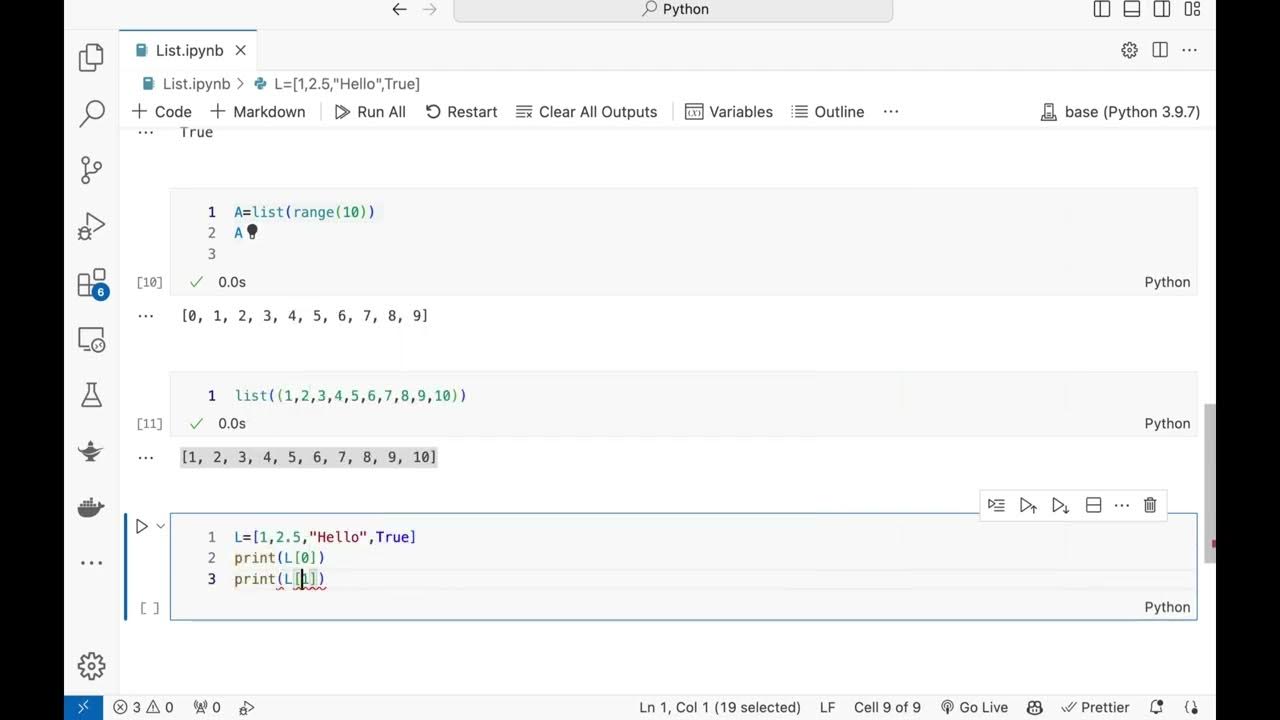Open the Testing flask view
Image resolution: width=1280 pixels, height=720 pixels.
91,395
